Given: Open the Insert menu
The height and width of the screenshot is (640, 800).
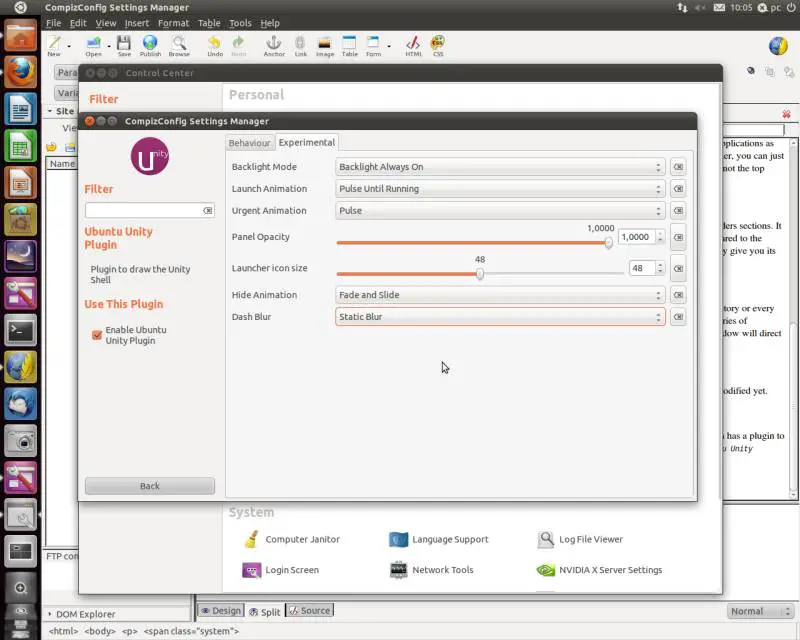Looking at the screenshot, I should 137,23.
